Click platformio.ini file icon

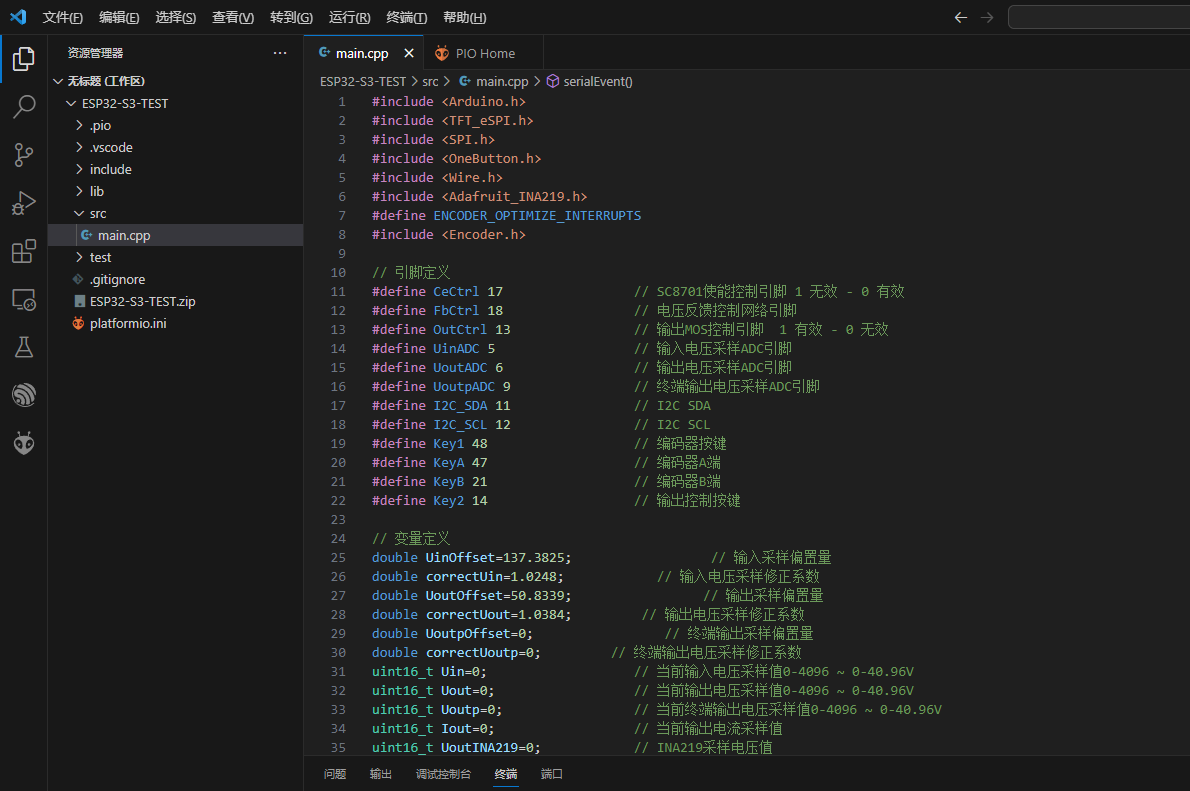tap(78, 323)
